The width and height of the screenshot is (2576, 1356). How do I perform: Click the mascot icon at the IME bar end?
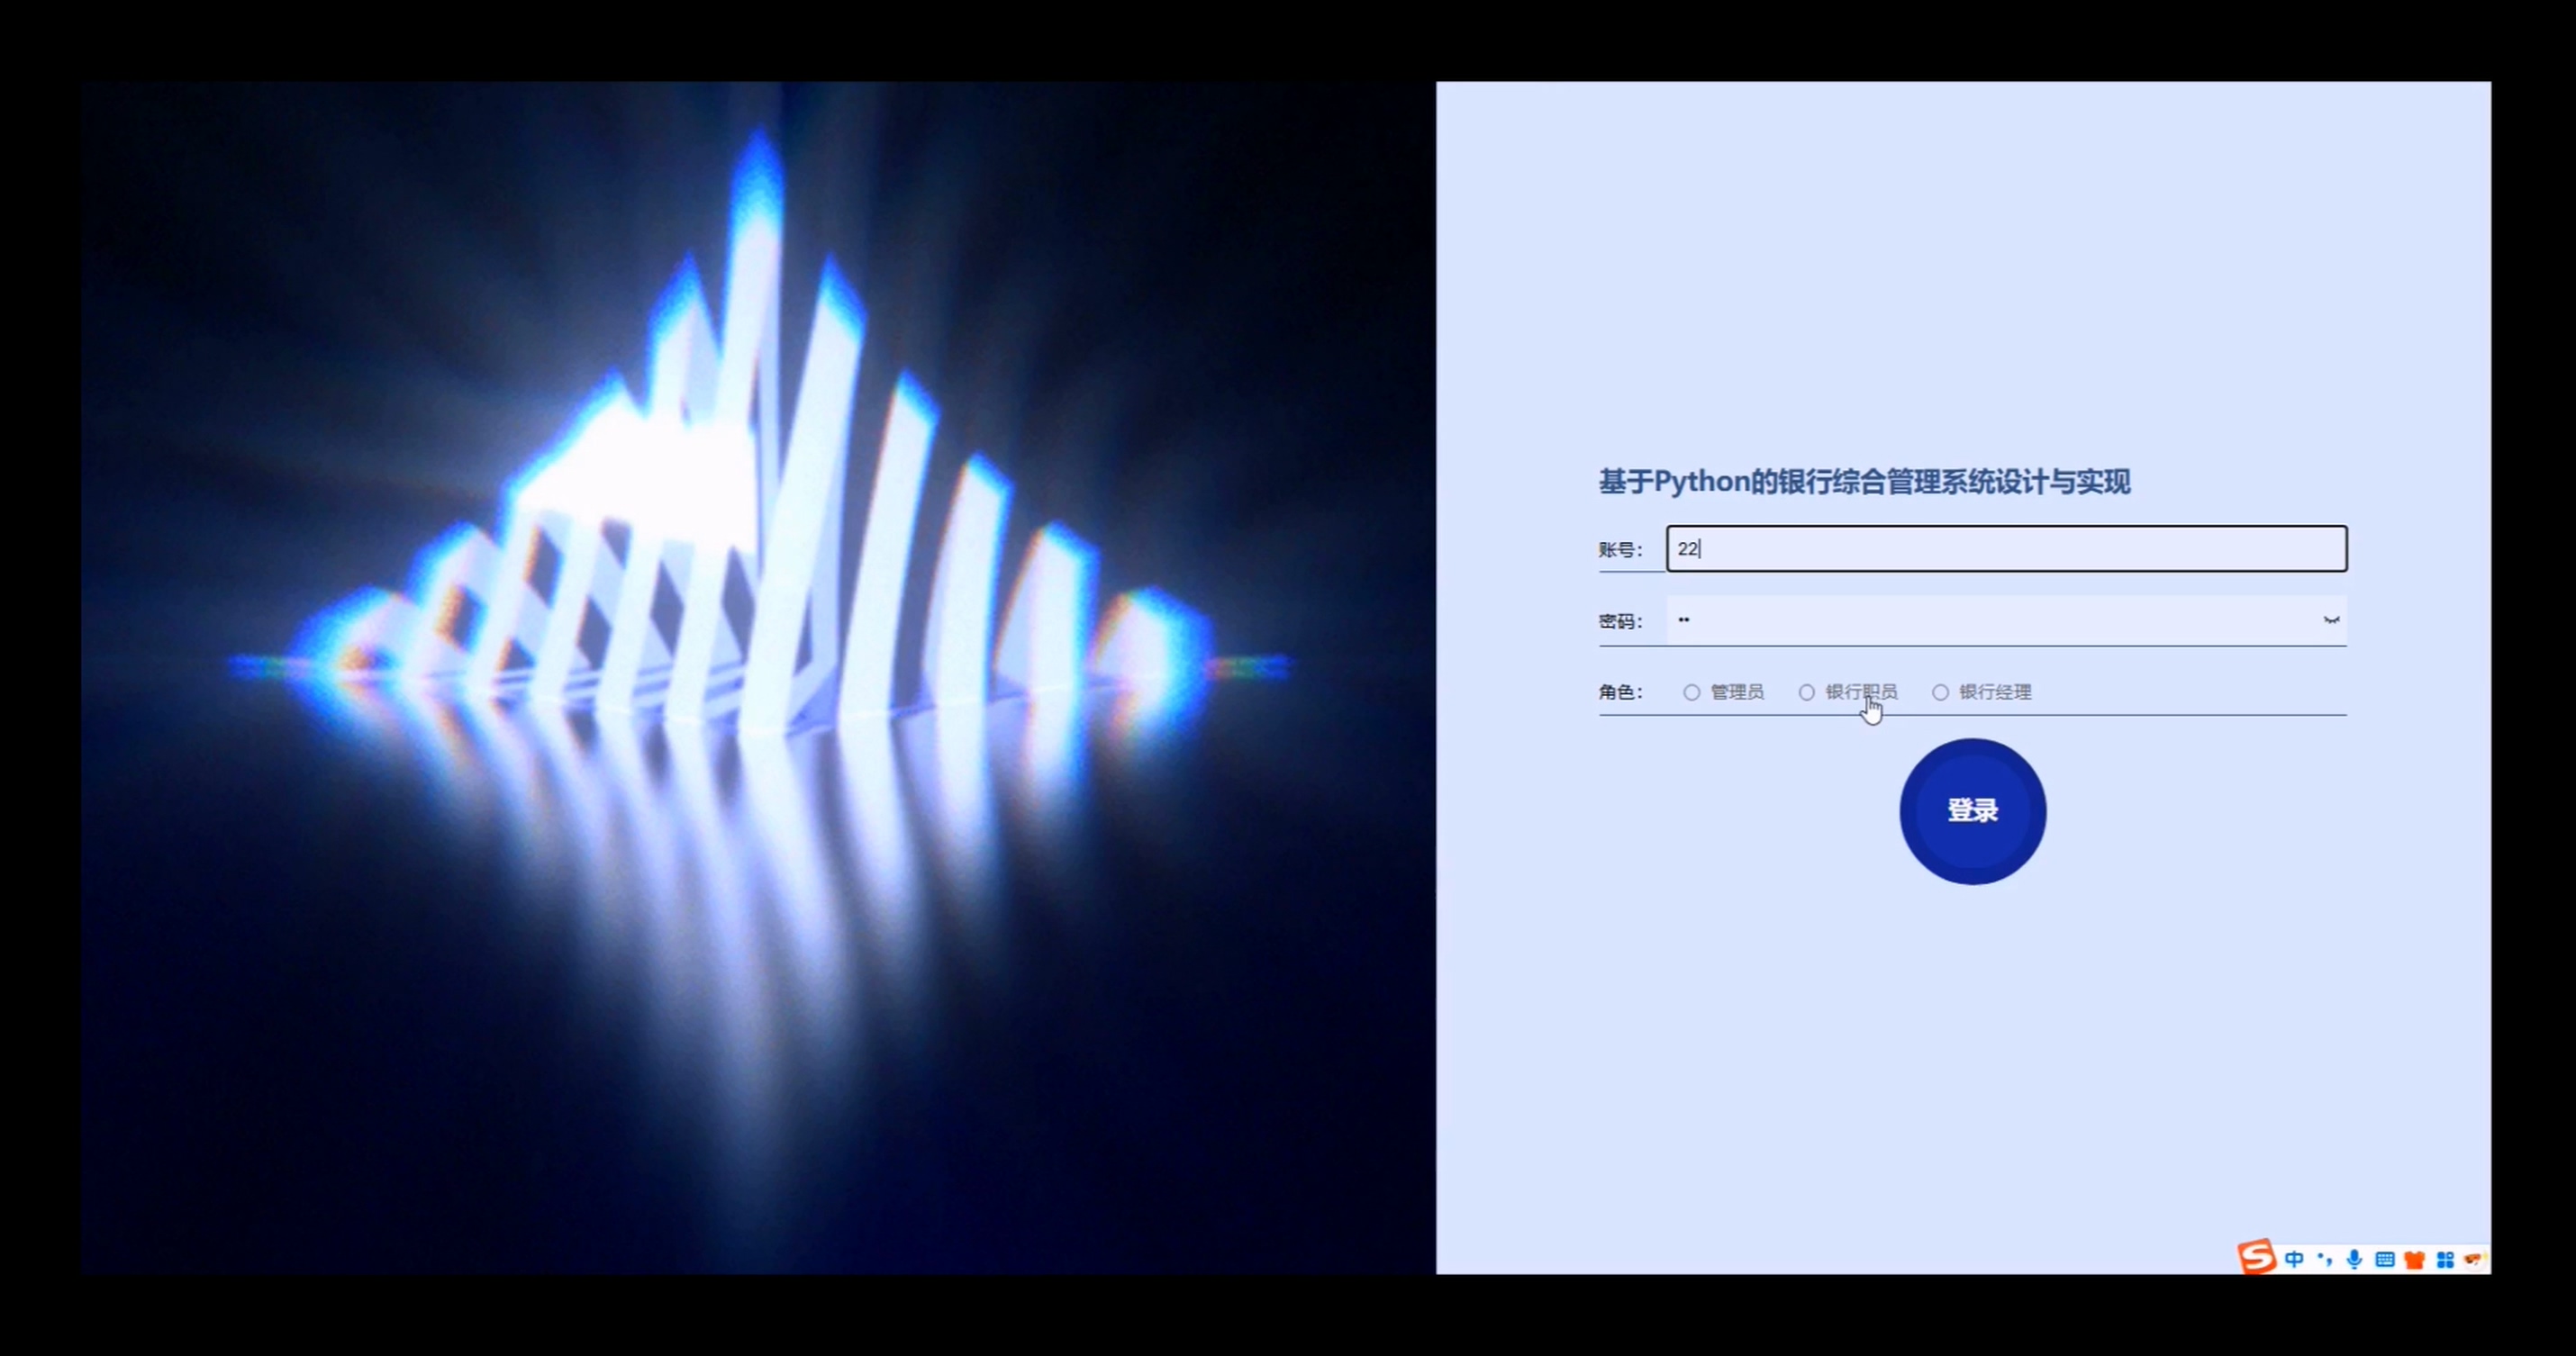[2475, 1258]
